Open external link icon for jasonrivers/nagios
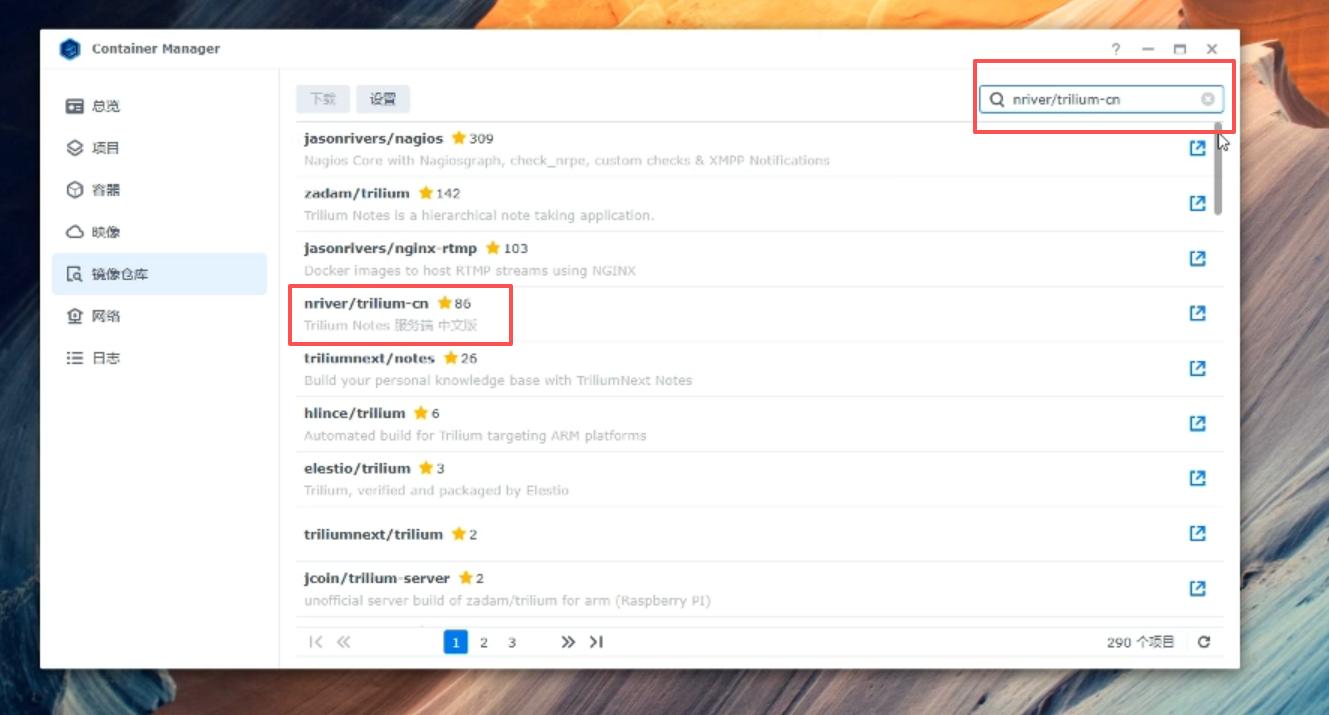 (1197, 148)
